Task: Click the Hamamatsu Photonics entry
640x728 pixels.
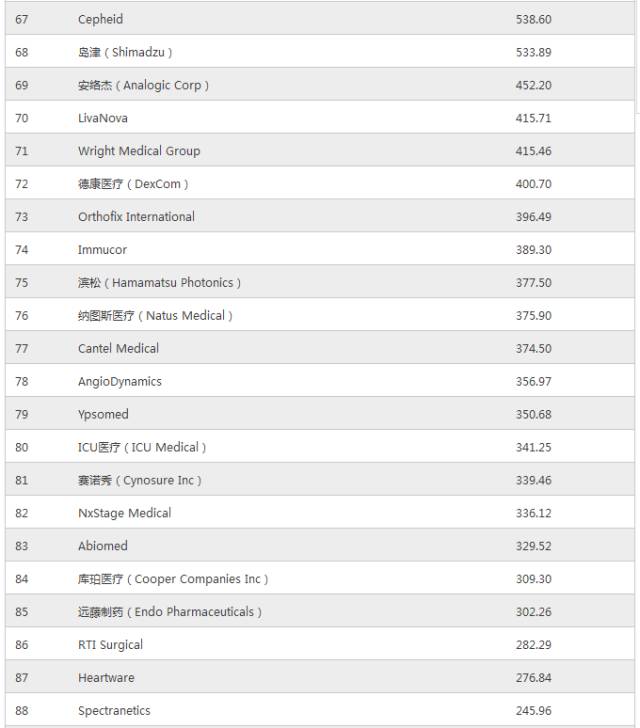Action: pos(159,283)
